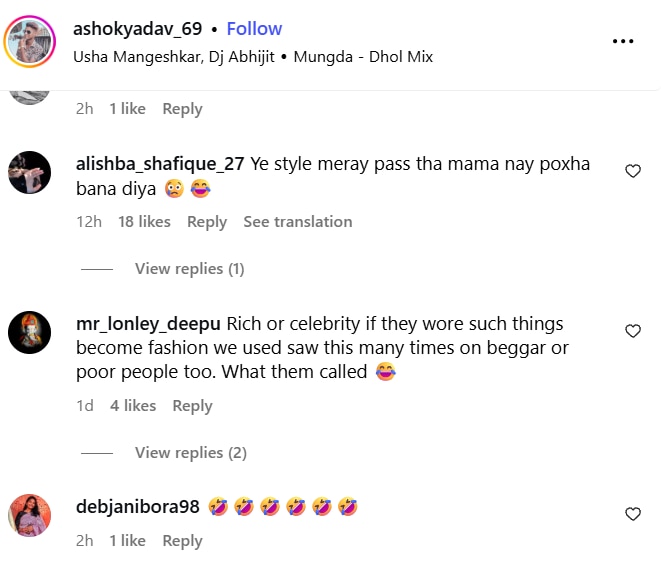Click alishba_shafique_27's avatar
This screenshot has height=579, width=661.
click(29, 173)
